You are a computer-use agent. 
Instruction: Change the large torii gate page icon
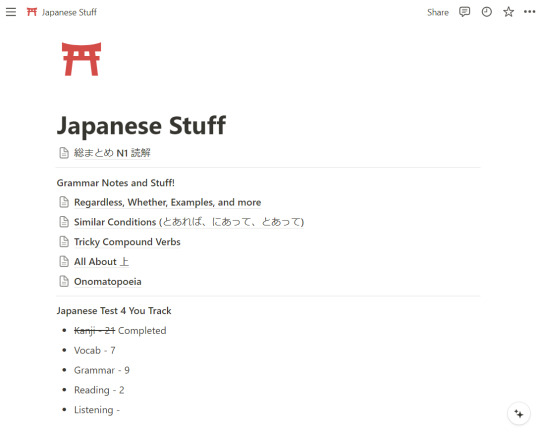pos(82,59)
